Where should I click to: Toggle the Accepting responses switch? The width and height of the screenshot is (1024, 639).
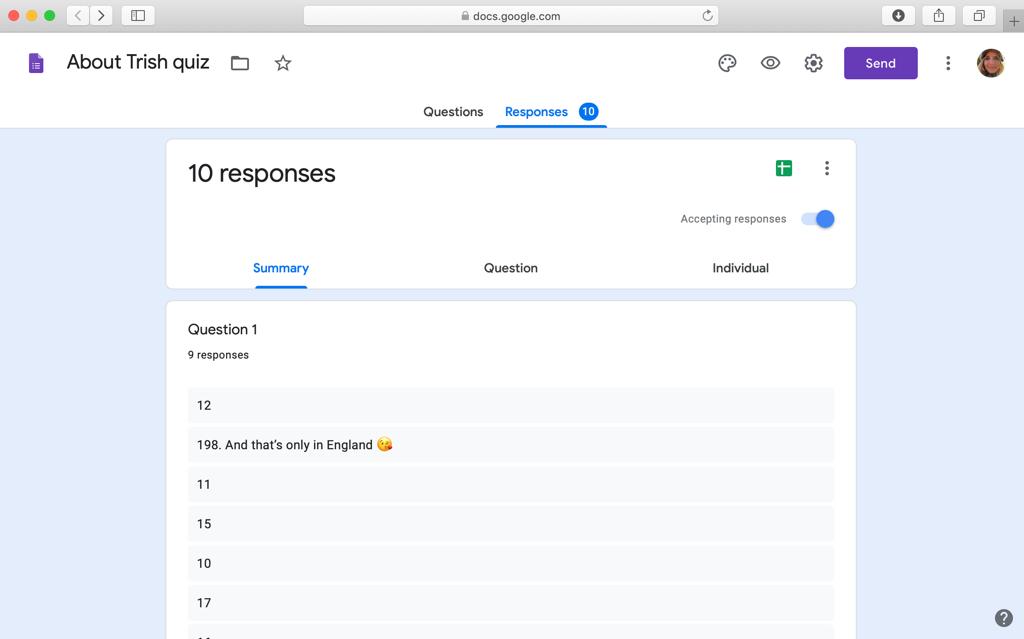point(818,219)
